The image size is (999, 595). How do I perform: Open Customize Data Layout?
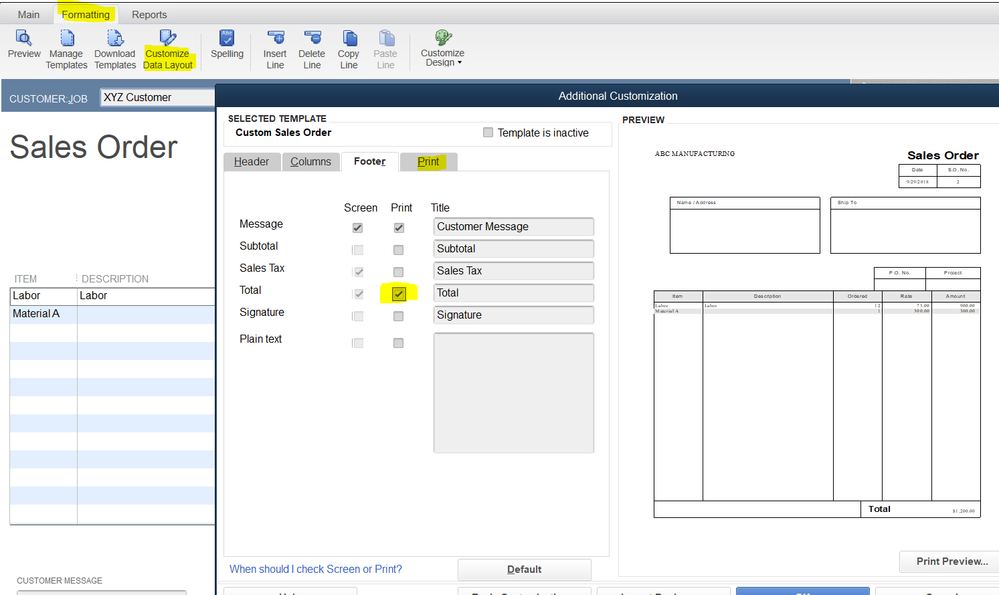pyautogui.click(x=168, y=49)
